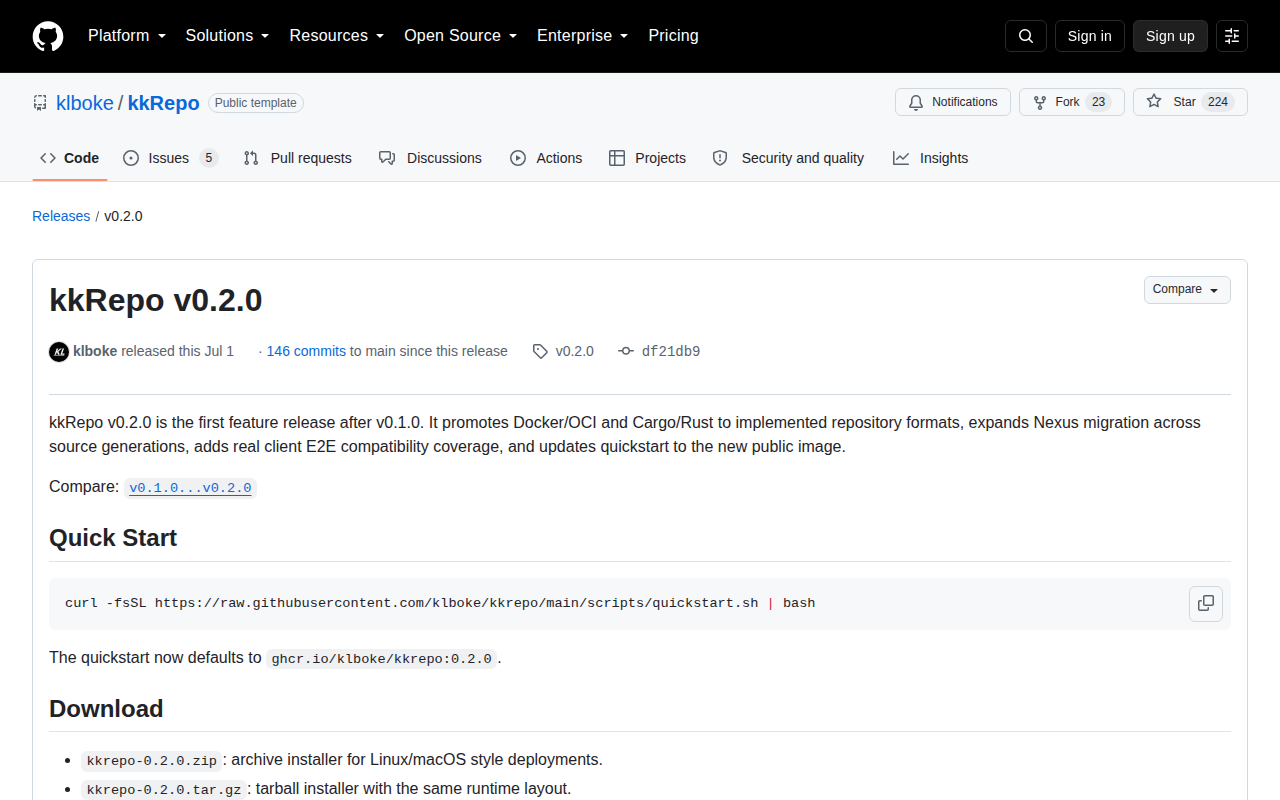Click the repository template icon beside klboke

point(40,102)
